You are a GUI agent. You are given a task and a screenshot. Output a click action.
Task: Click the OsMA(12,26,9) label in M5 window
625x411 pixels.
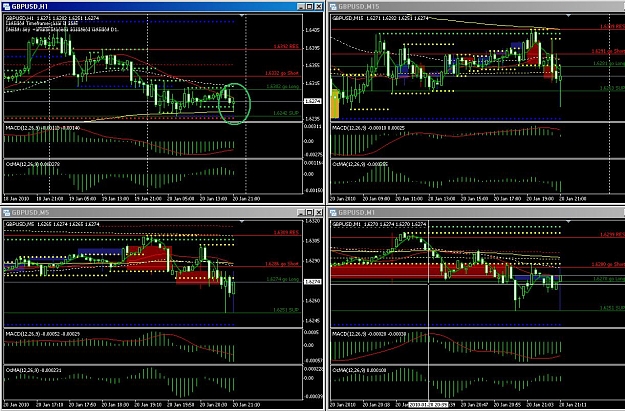tap(22, 370)
